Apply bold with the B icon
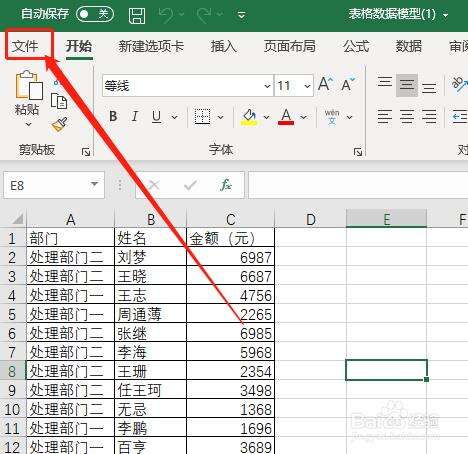 tap(113, 116)
